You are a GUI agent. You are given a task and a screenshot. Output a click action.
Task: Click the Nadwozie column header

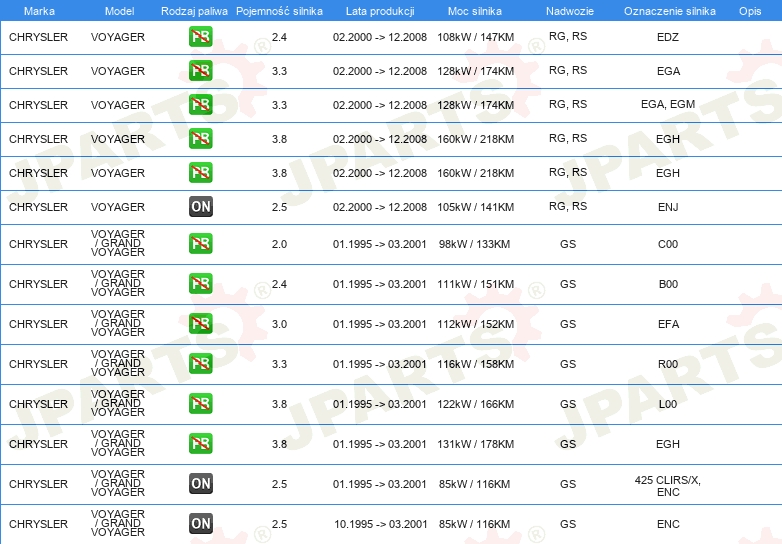(x=570, y=11)
